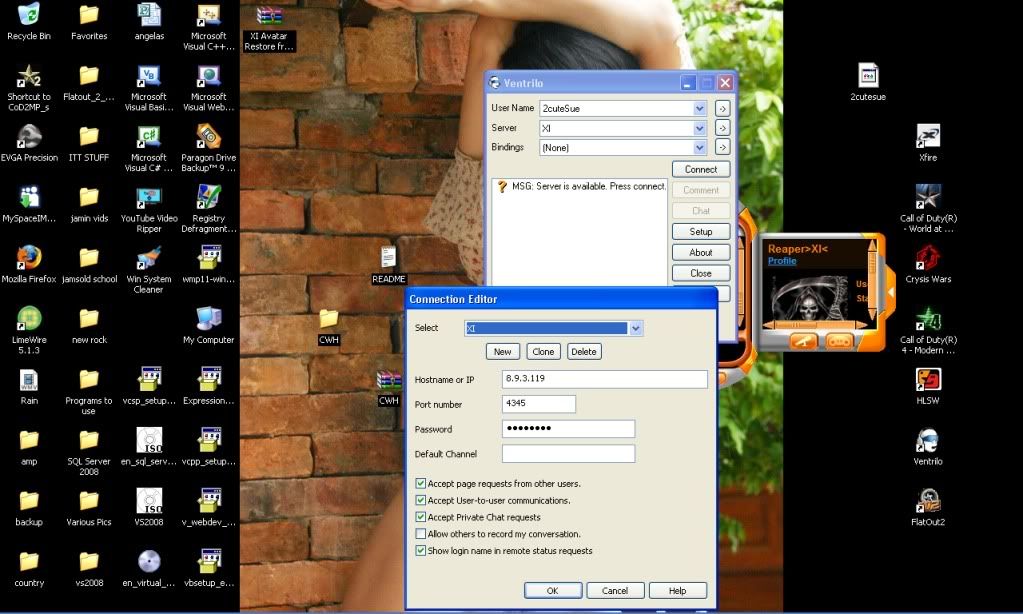Select the README text file icon

(388, 264)
